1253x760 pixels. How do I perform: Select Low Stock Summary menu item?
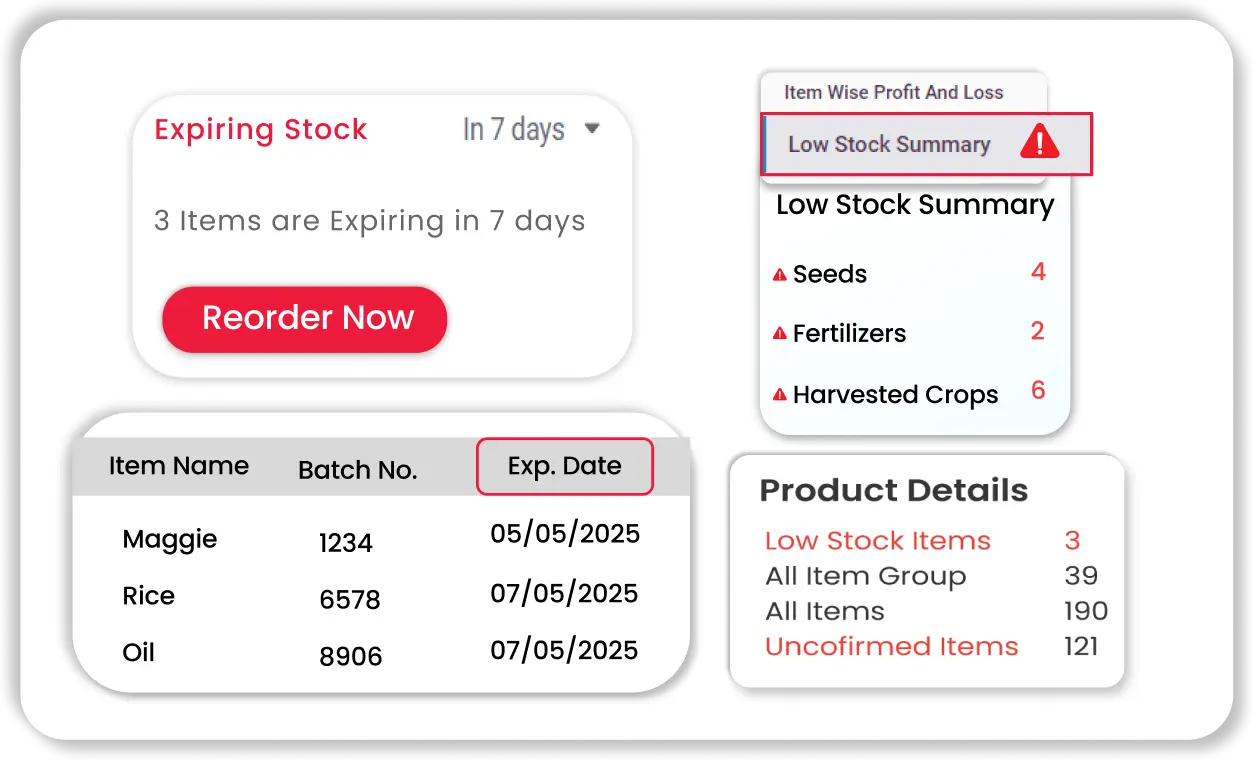(x=888, y=144)
